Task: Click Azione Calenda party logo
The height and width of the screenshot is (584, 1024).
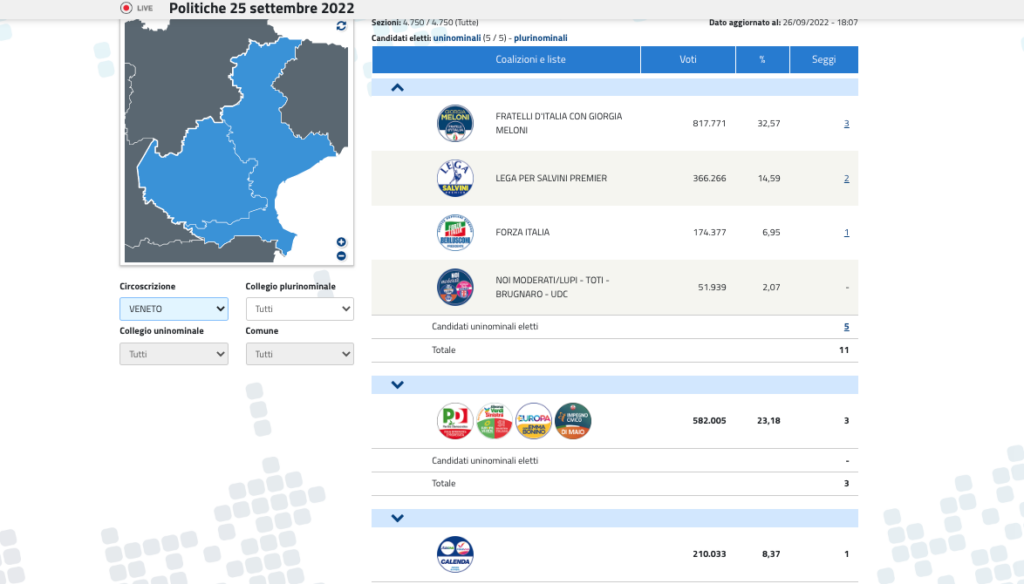Action: (x=455, y=554)
